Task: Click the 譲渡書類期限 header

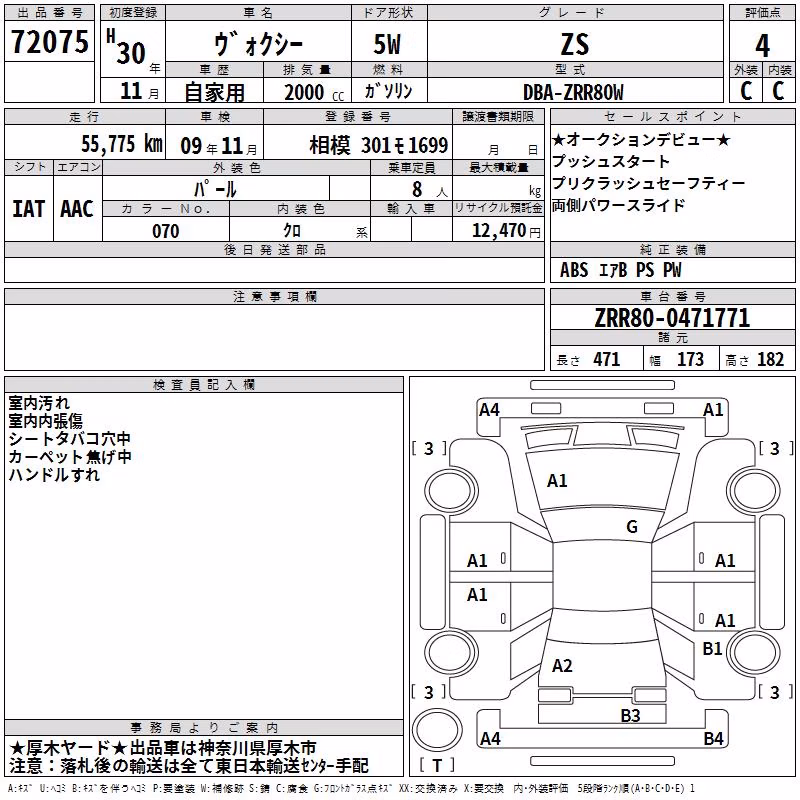Action: pyautogui.click(x=498, y=116)
